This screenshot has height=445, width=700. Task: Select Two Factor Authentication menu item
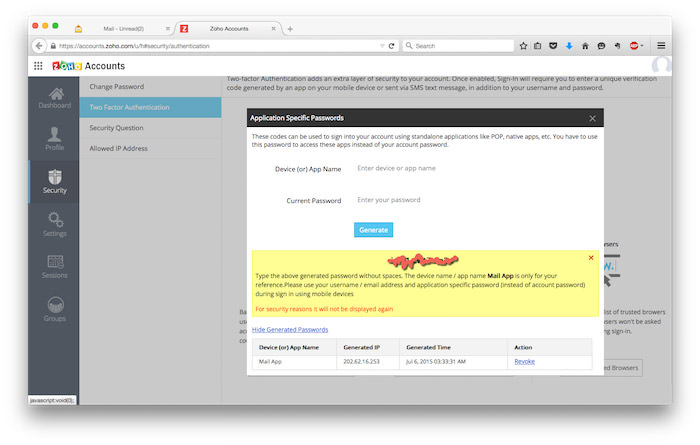pos(150,107)
